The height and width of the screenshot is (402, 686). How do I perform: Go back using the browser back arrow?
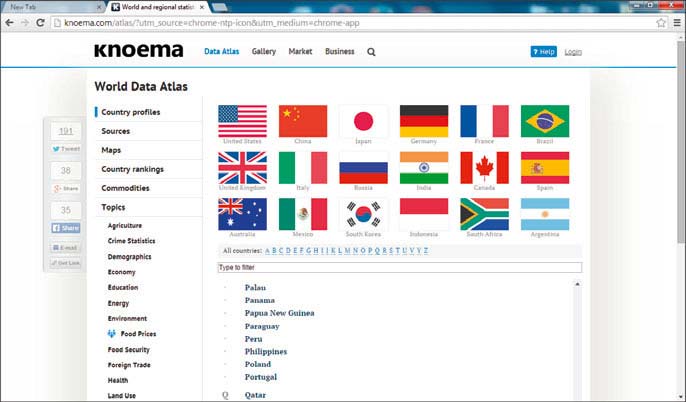click(x=9, y=23)
